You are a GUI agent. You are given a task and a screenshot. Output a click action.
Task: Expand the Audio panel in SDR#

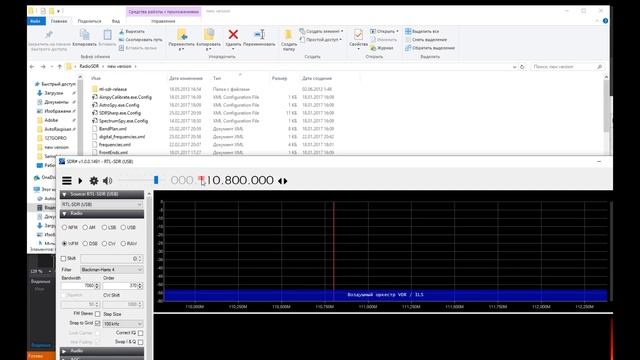102,351
